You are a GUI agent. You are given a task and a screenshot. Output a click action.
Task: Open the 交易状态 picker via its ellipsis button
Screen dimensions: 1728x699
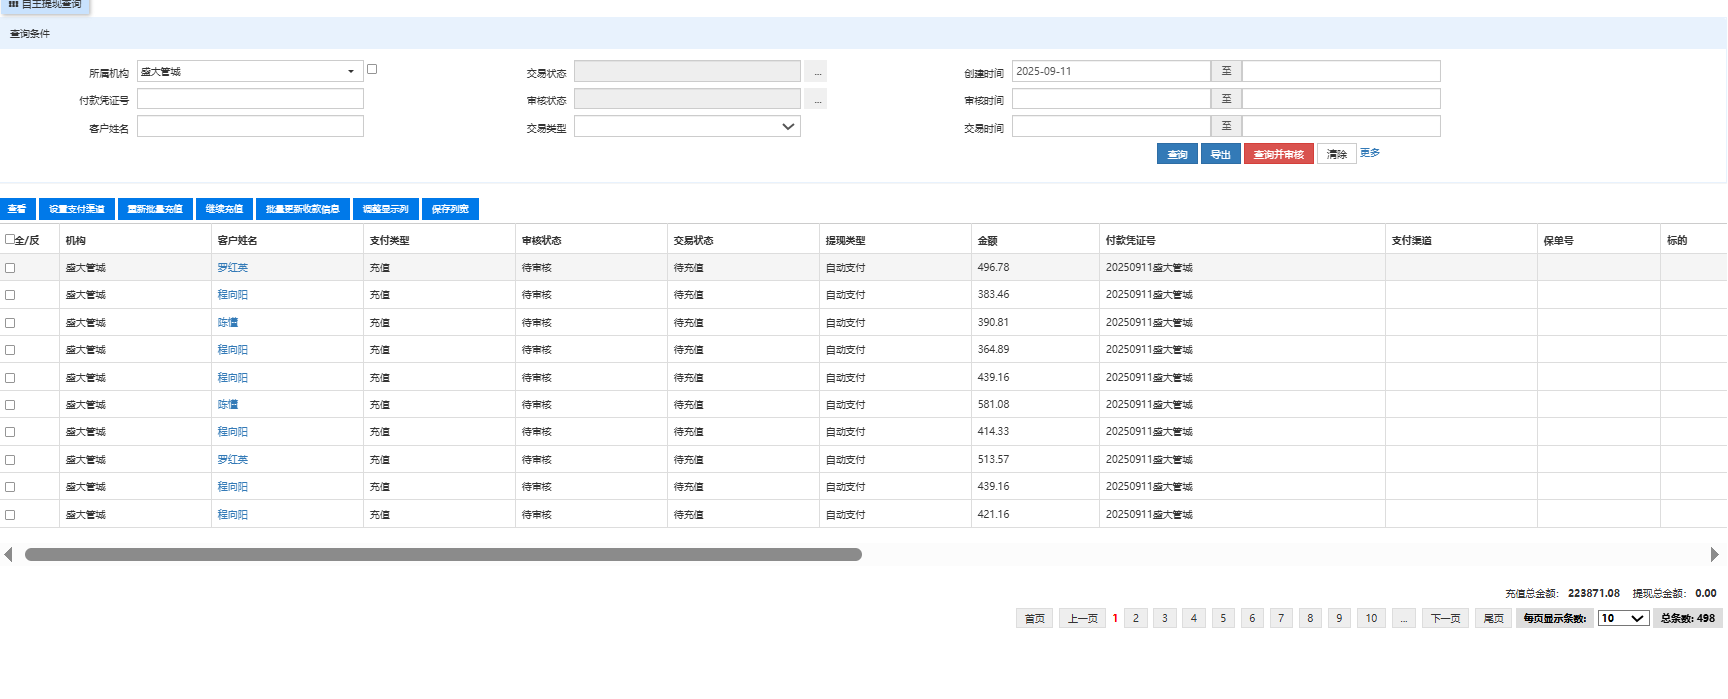(817, 72)
